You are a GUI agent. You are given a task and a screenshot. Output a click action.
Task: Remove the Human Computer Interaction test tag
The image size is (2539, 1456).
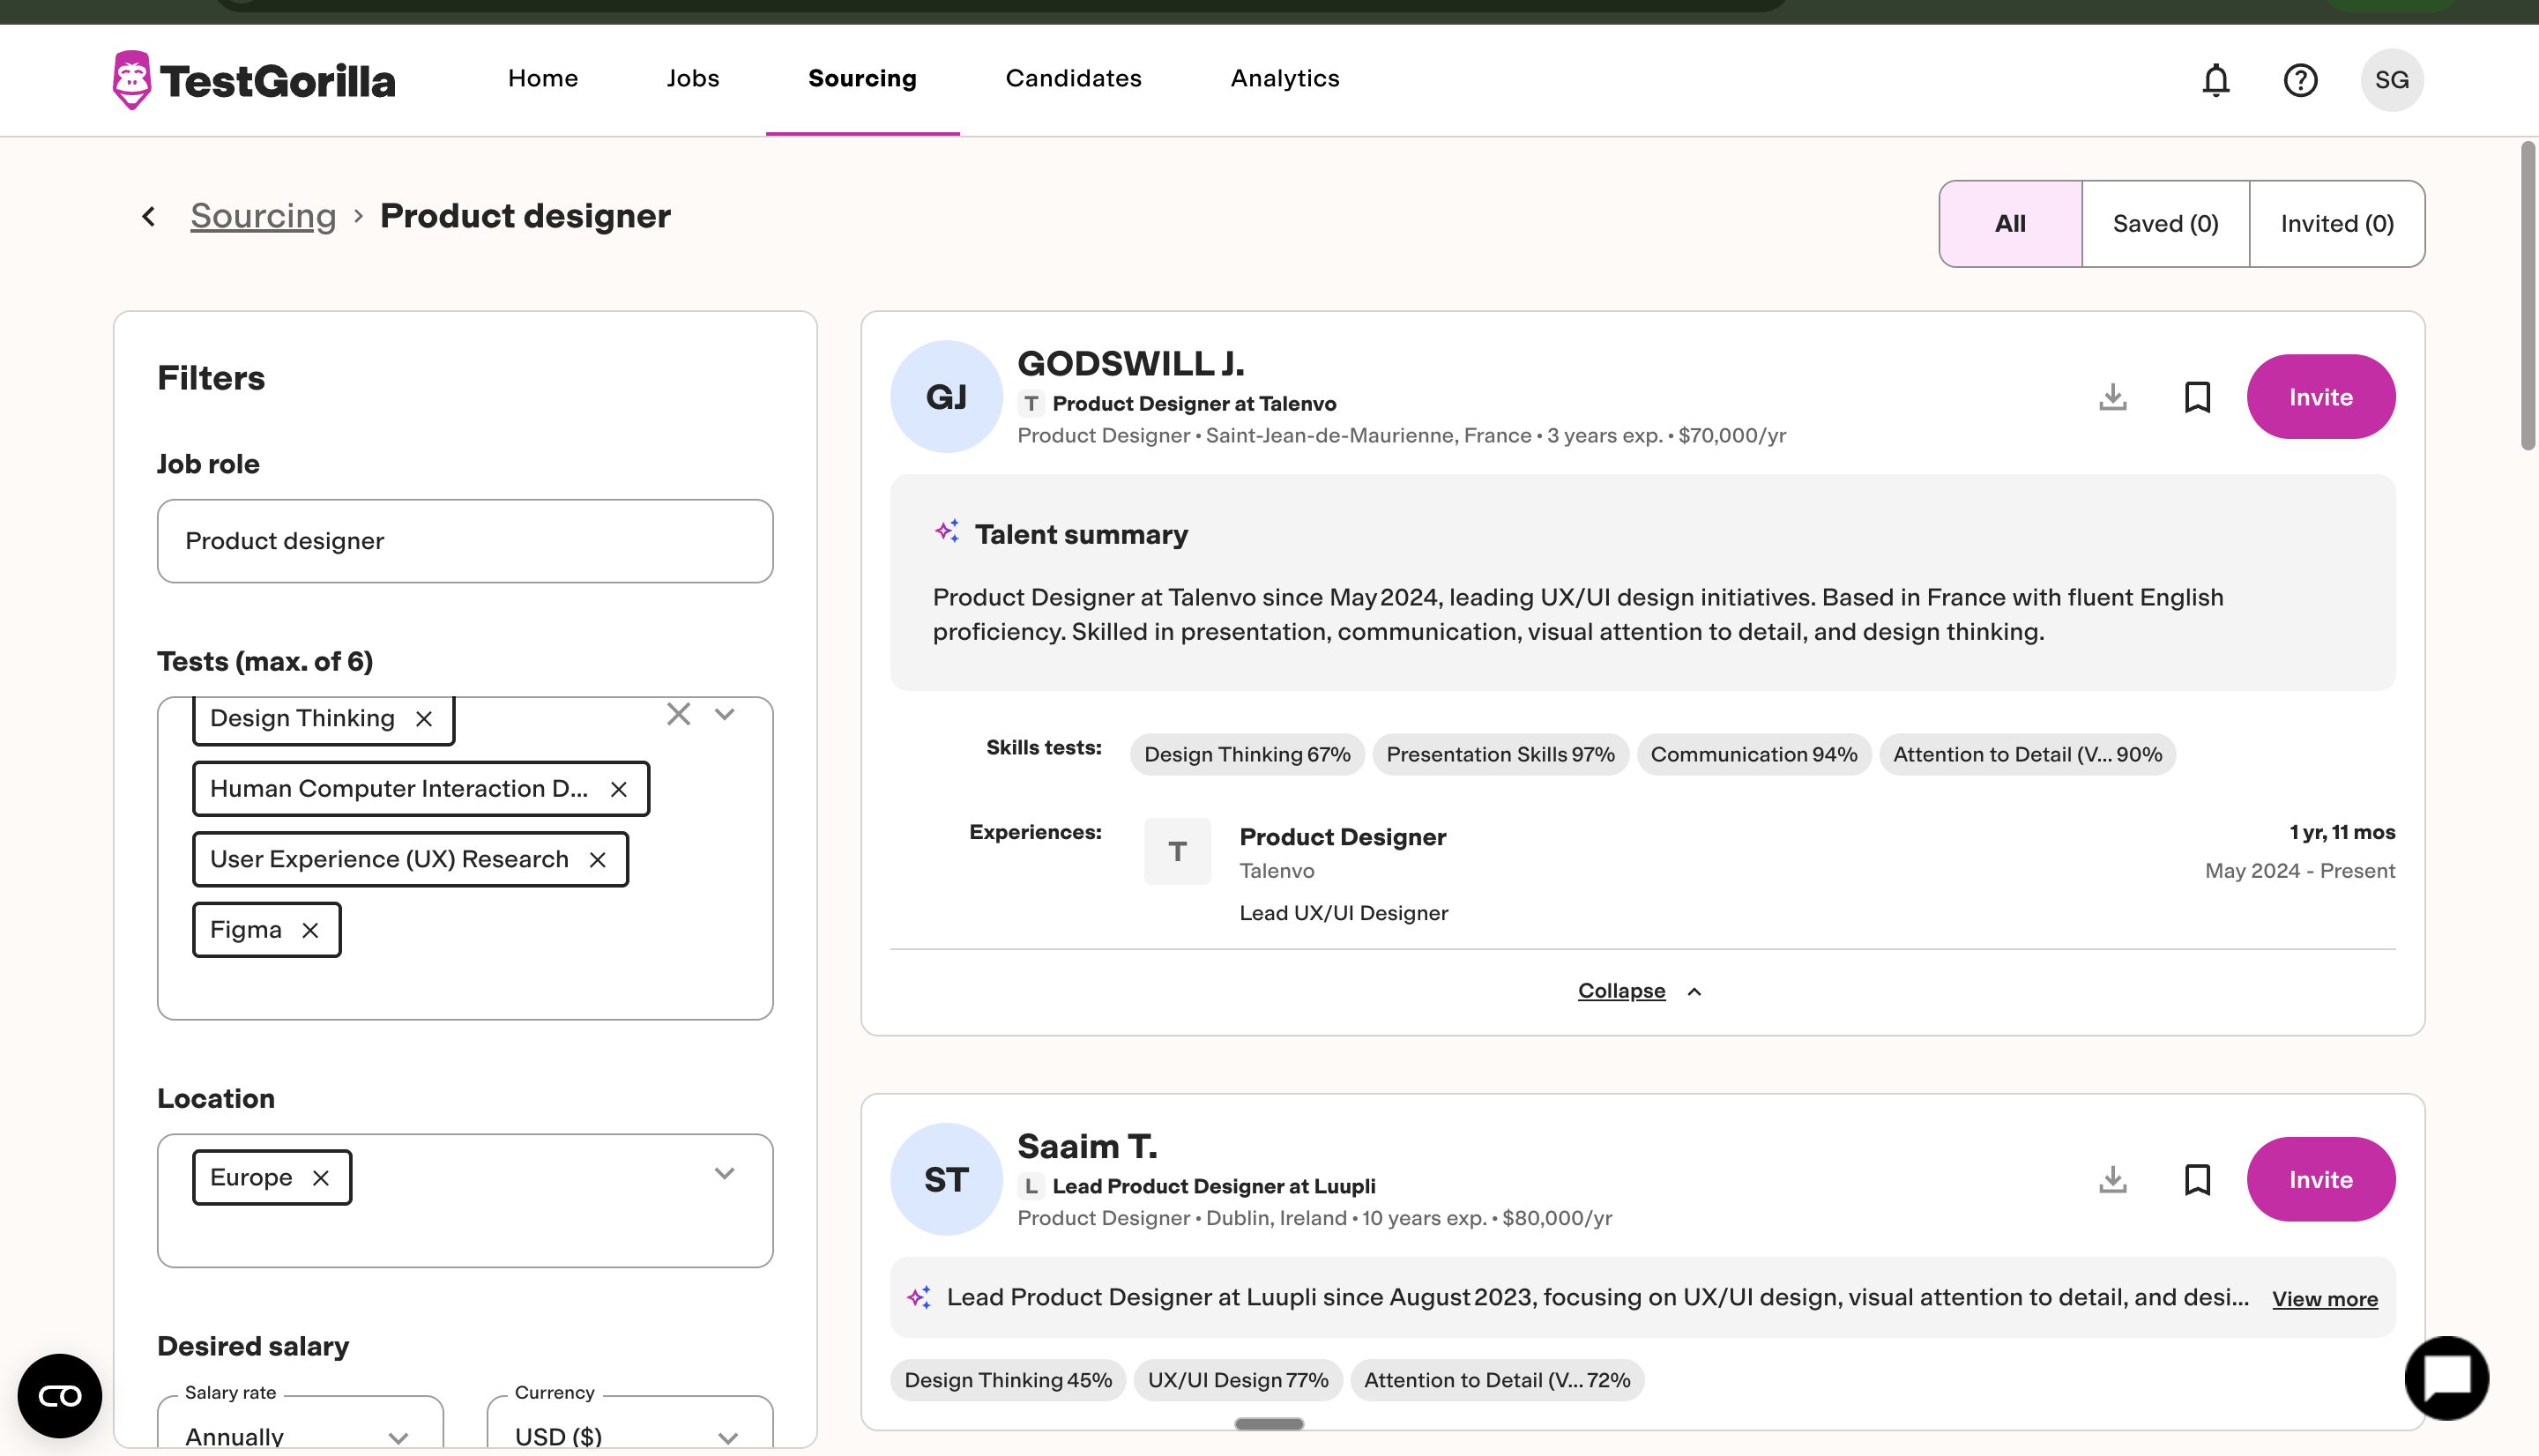619,789
